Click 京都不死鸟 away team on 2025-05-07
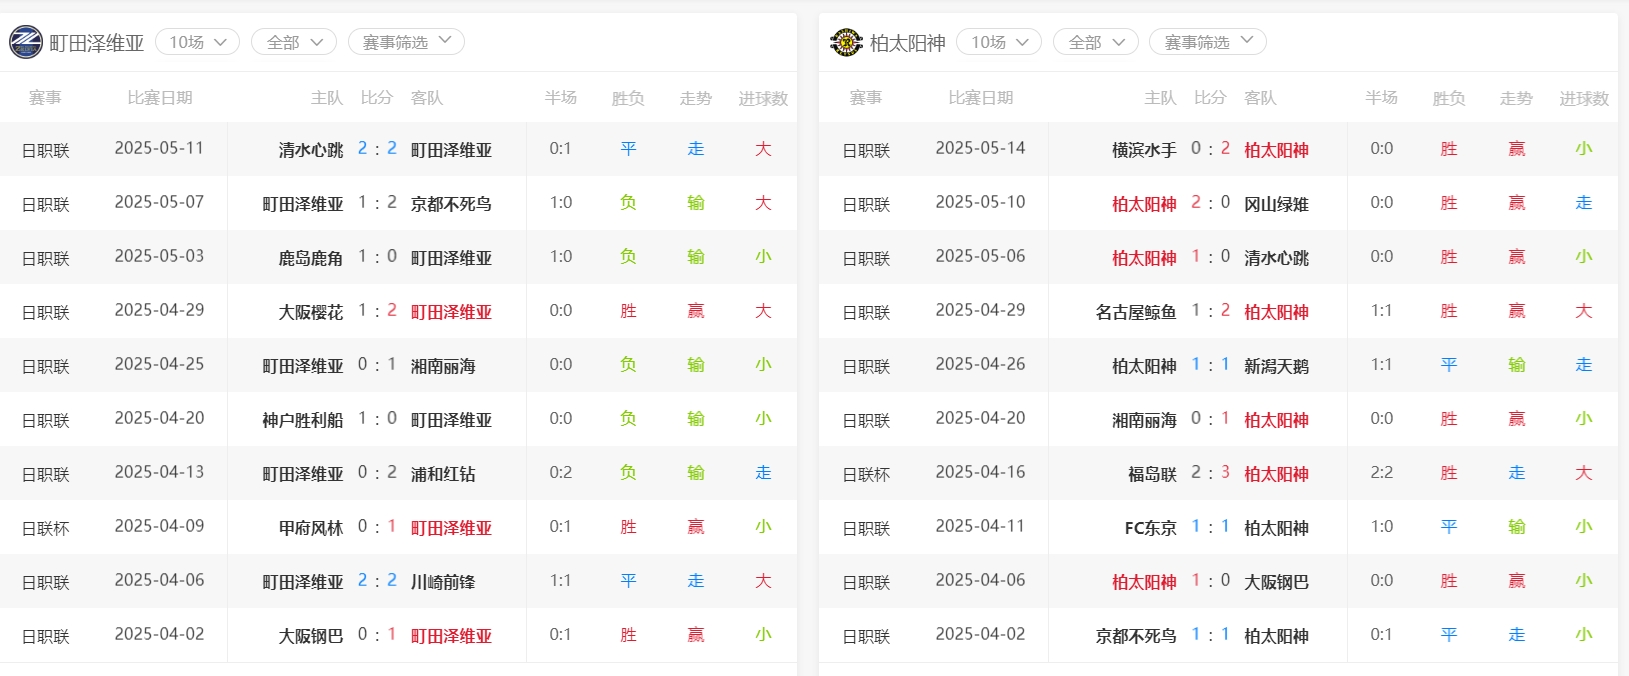 (451, 204)
